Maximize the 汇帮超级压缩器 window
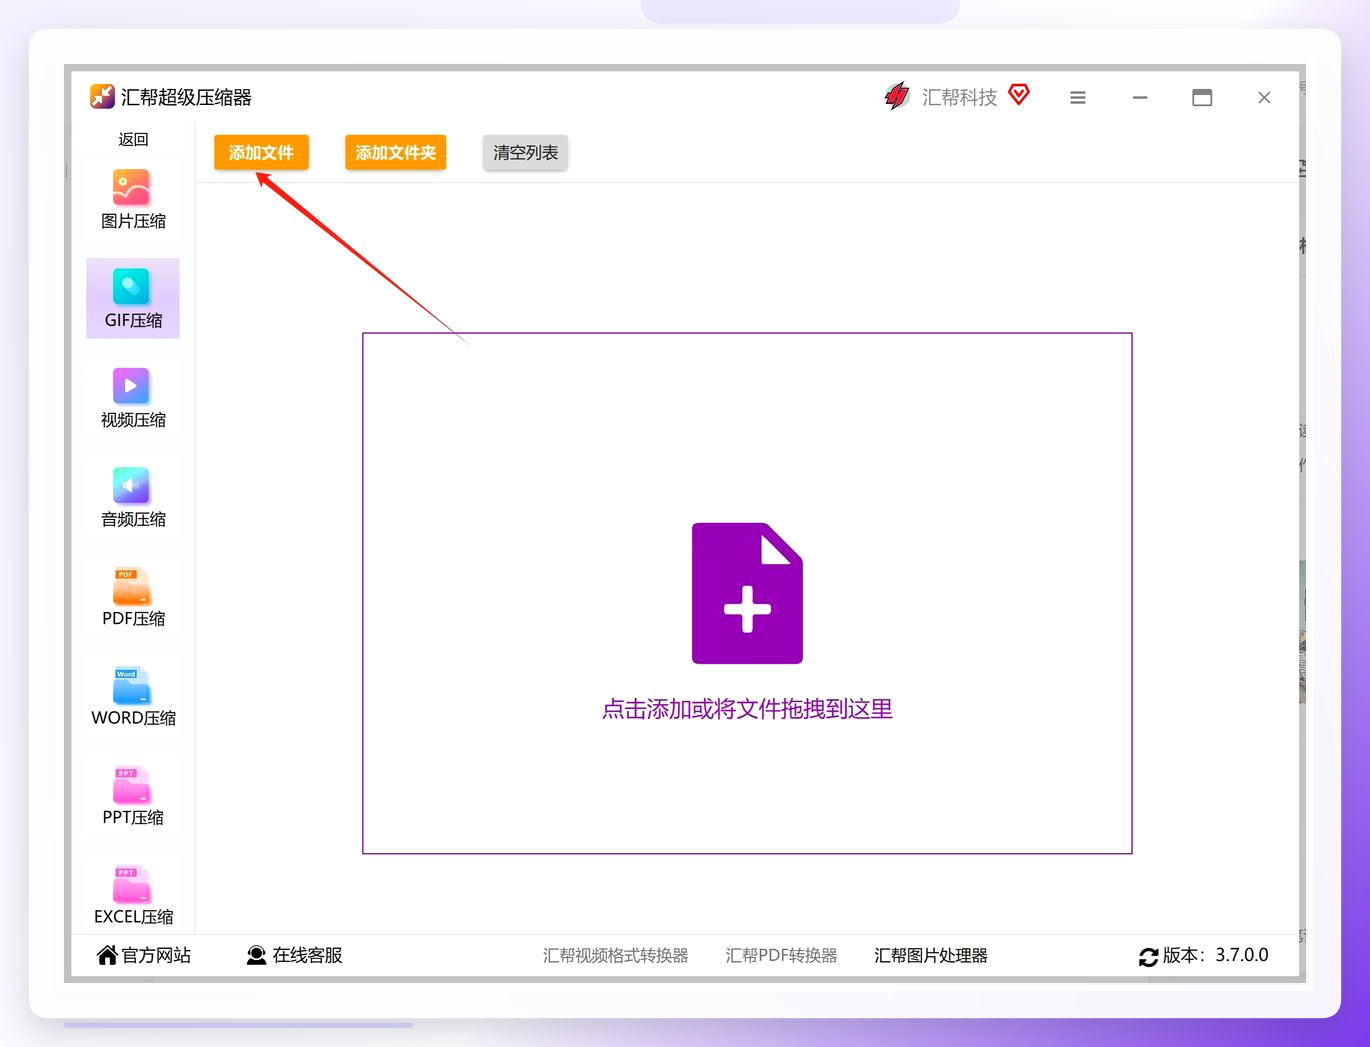The width and height of the screenshot is (1370, 1047). pos(1202,97)
